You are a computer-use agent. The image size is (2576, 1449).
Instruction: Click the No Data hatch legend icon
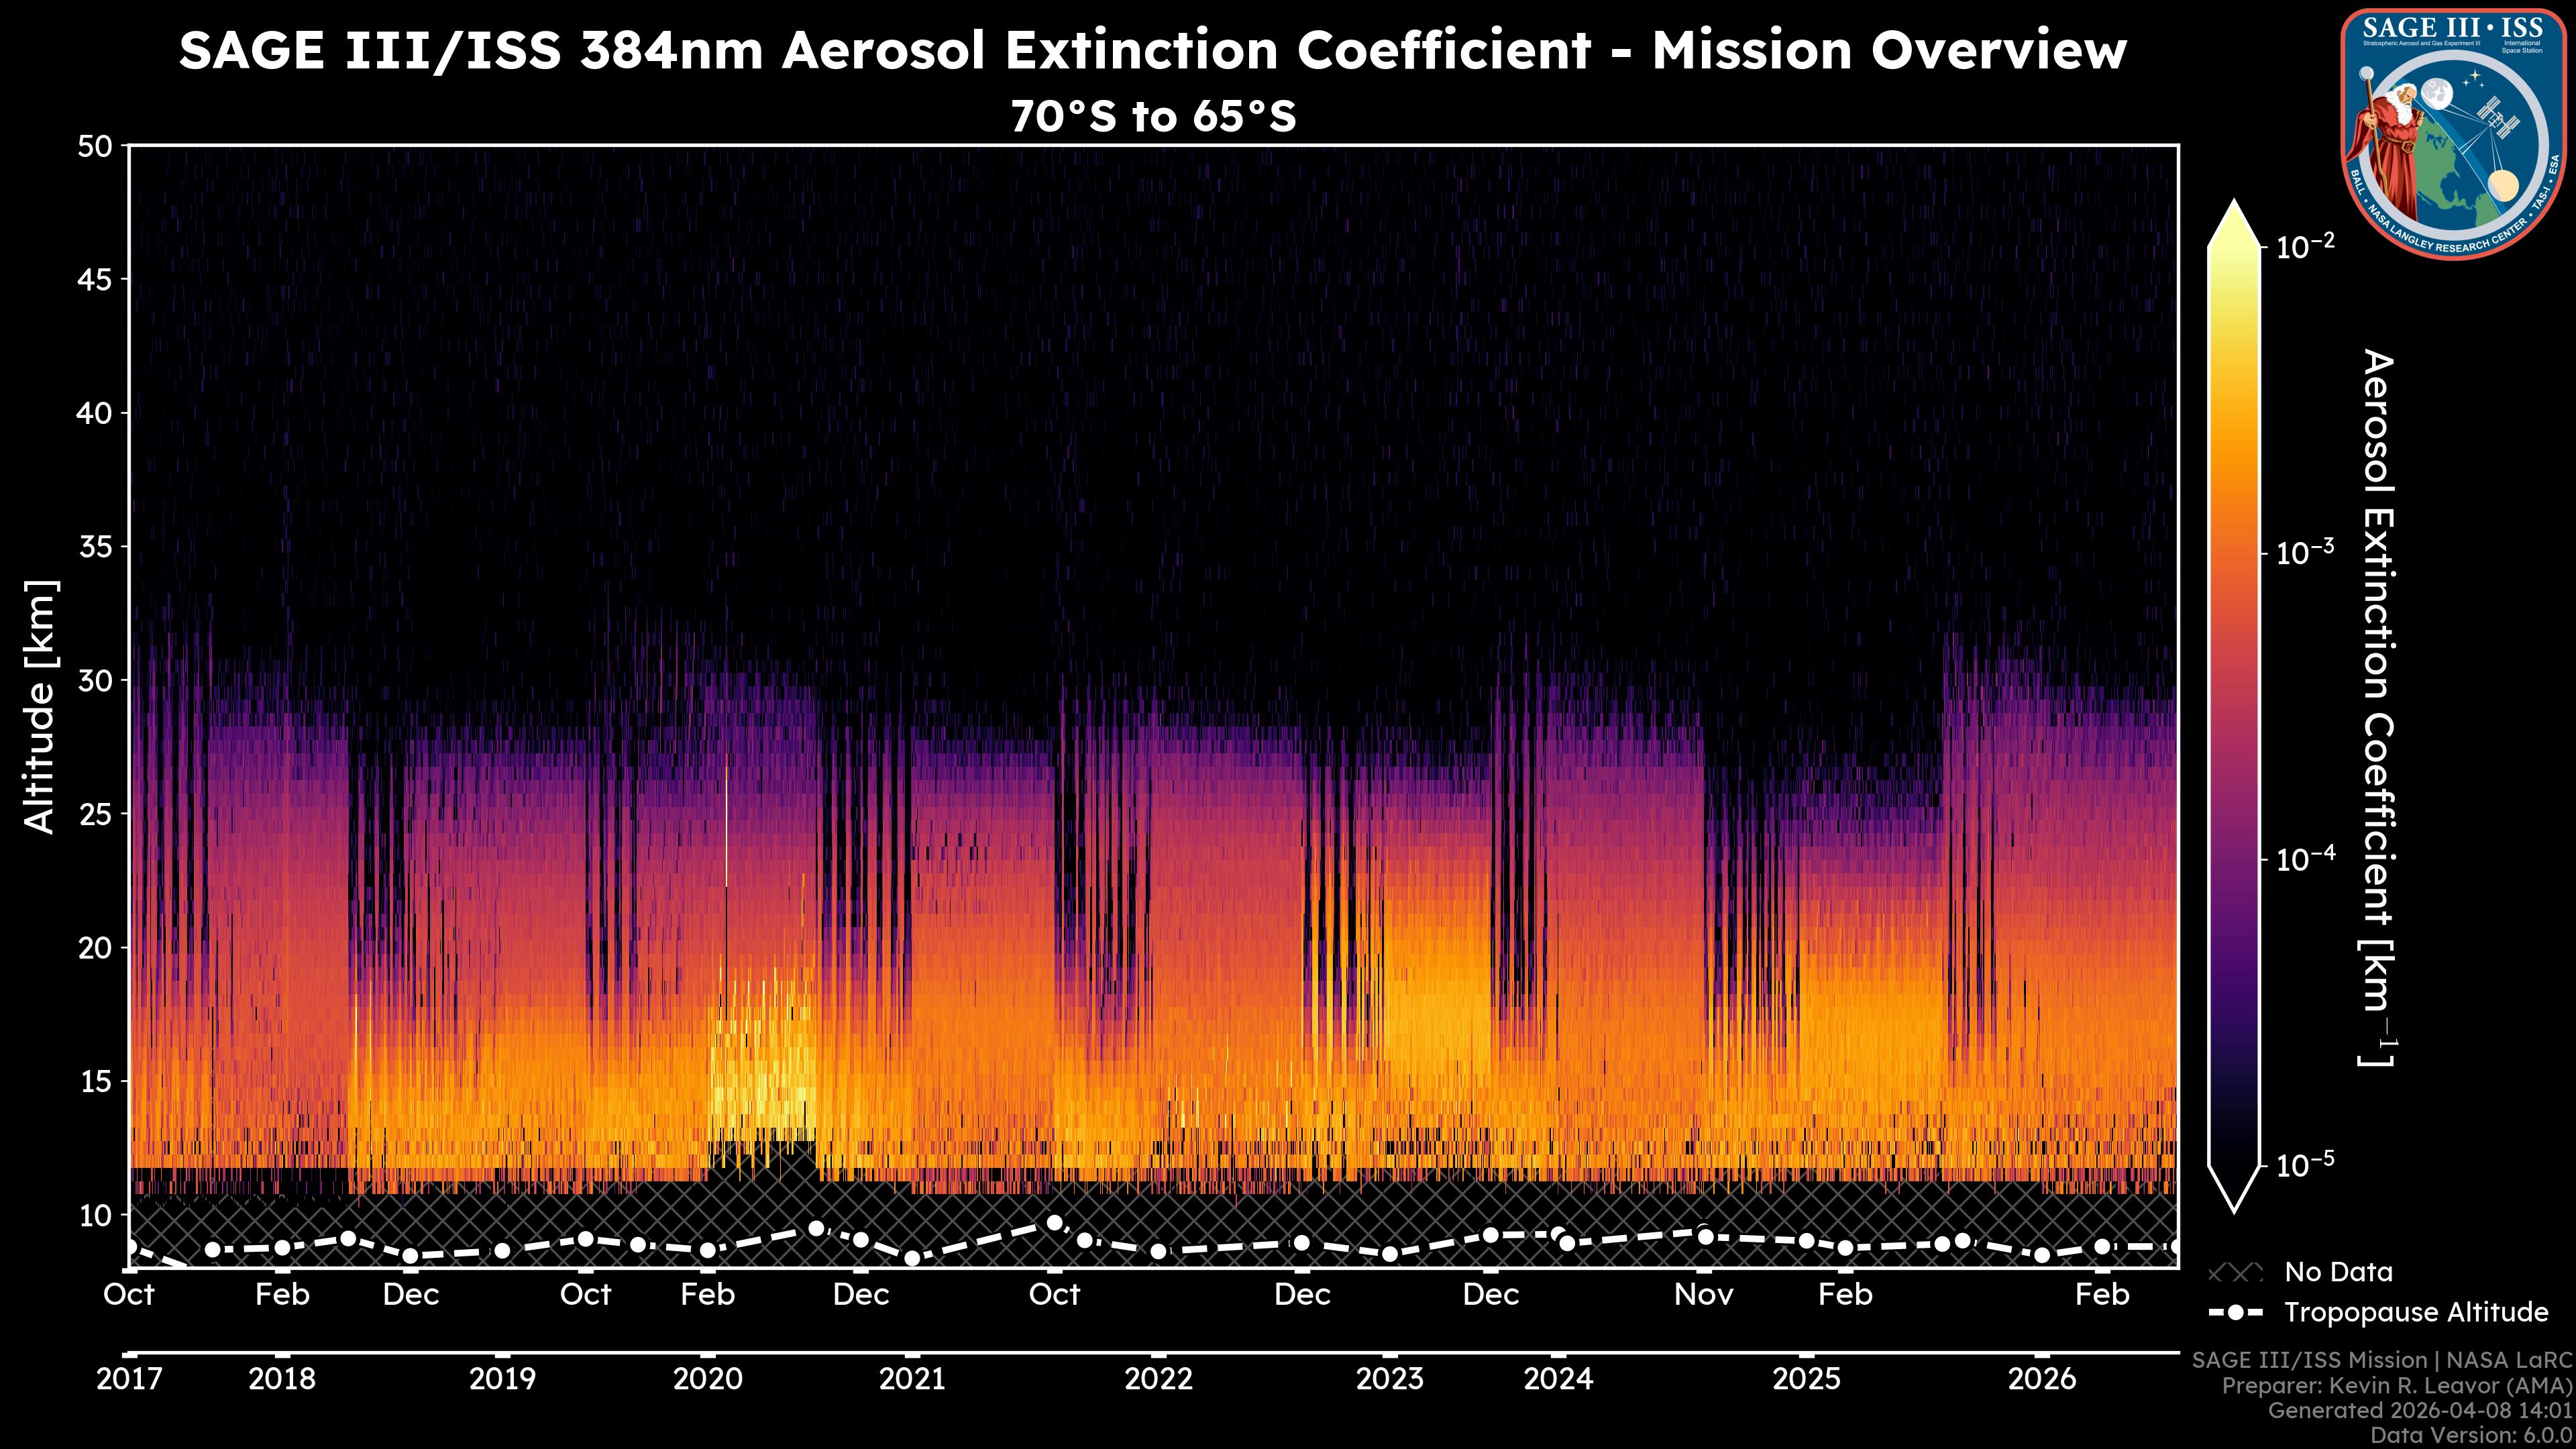[2234, 1273]
